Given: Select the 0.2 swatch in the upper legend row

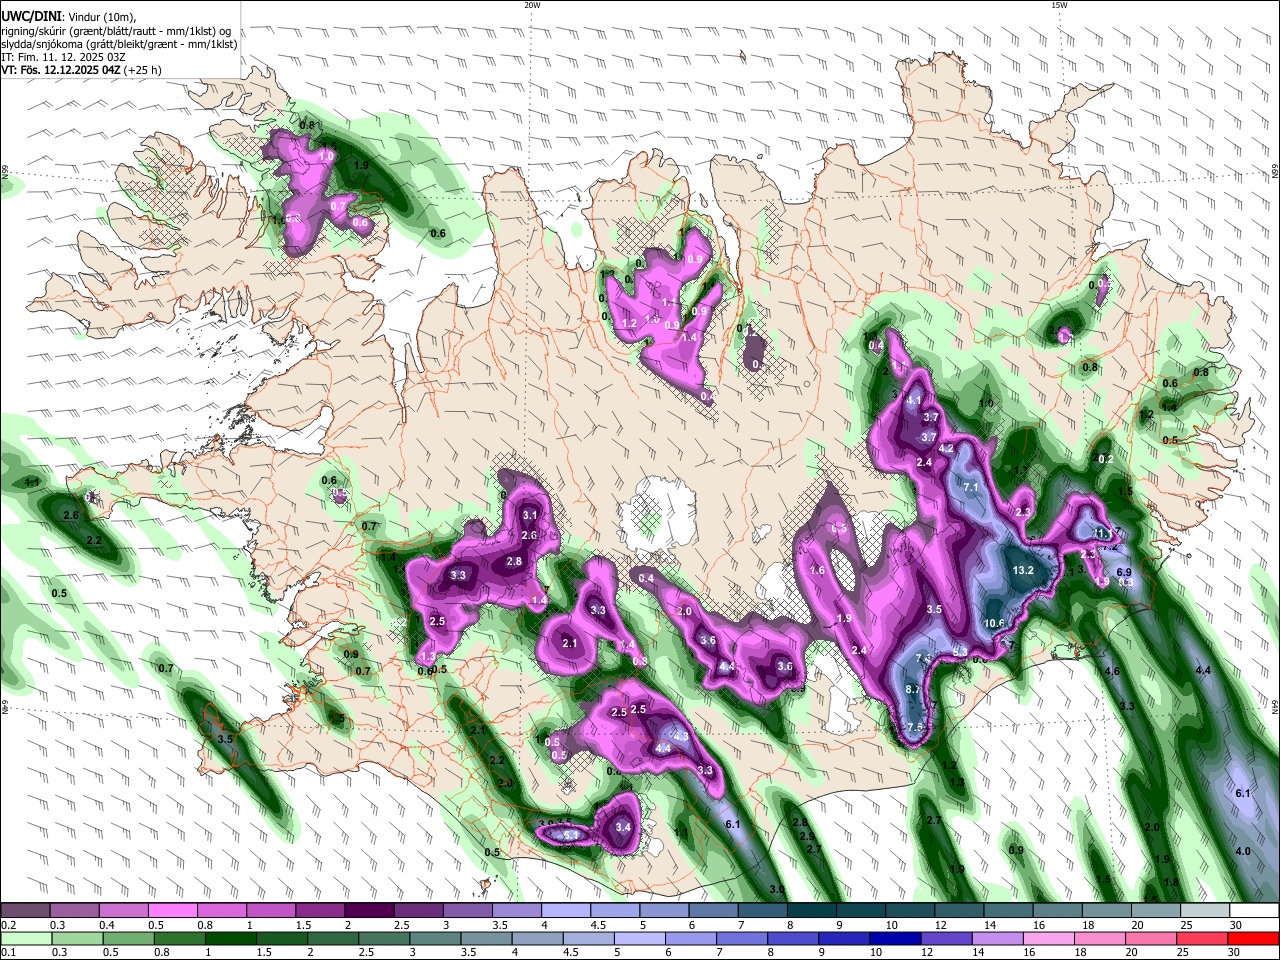Looking at the screenshot, I should pyautogui.click(x=25, y=911).
